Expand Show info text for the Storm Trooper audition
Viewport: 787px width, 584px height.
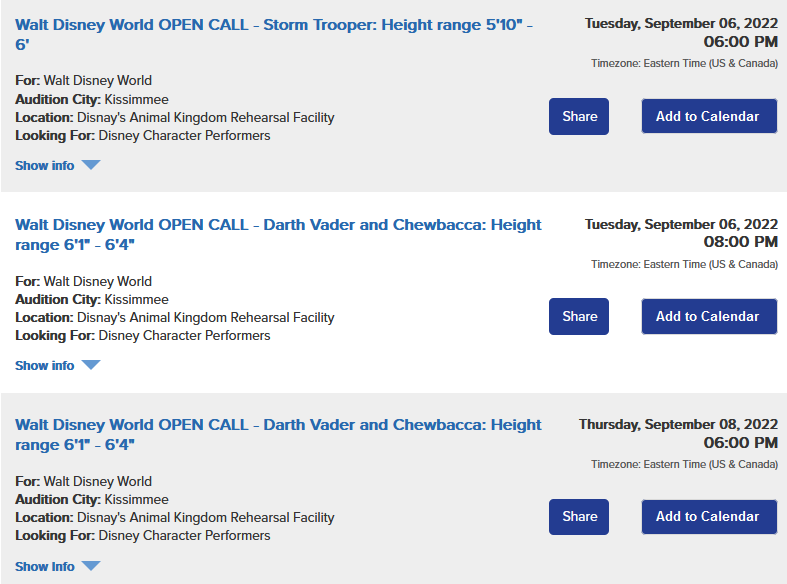click(x=45, y=166)
